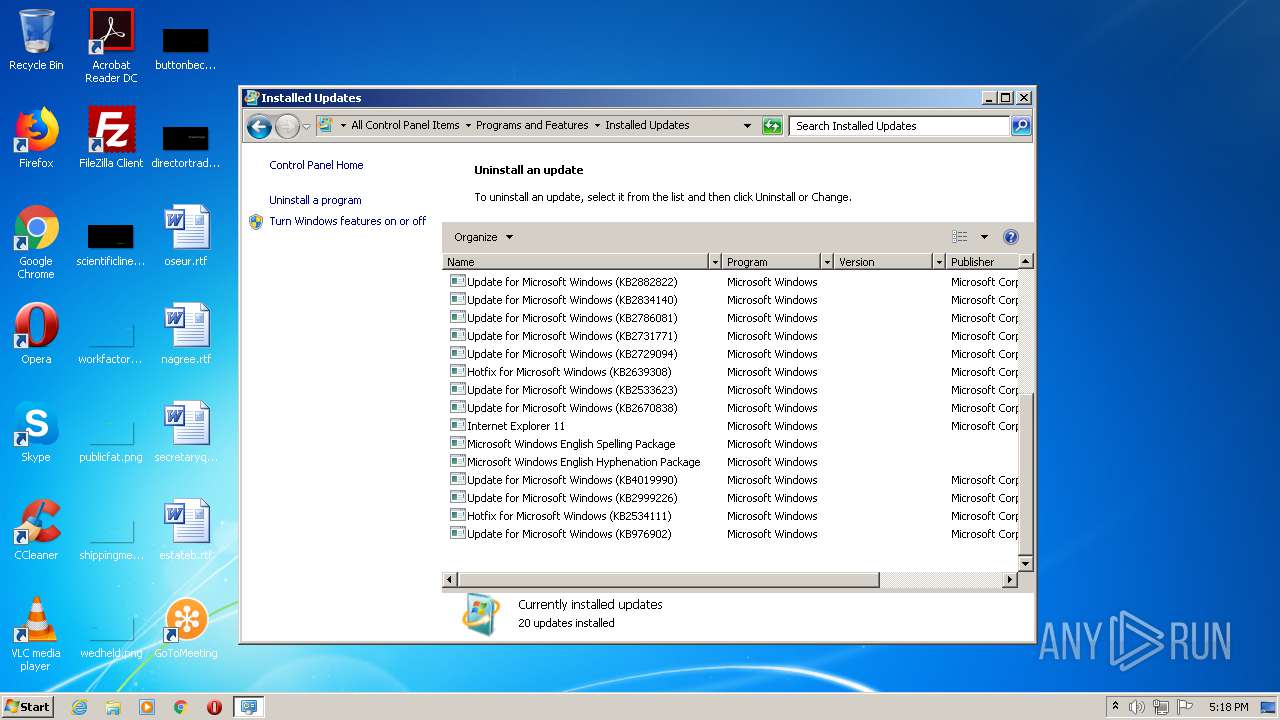Click the Forward navigation arrow
1280x720 pixels.
287,126
